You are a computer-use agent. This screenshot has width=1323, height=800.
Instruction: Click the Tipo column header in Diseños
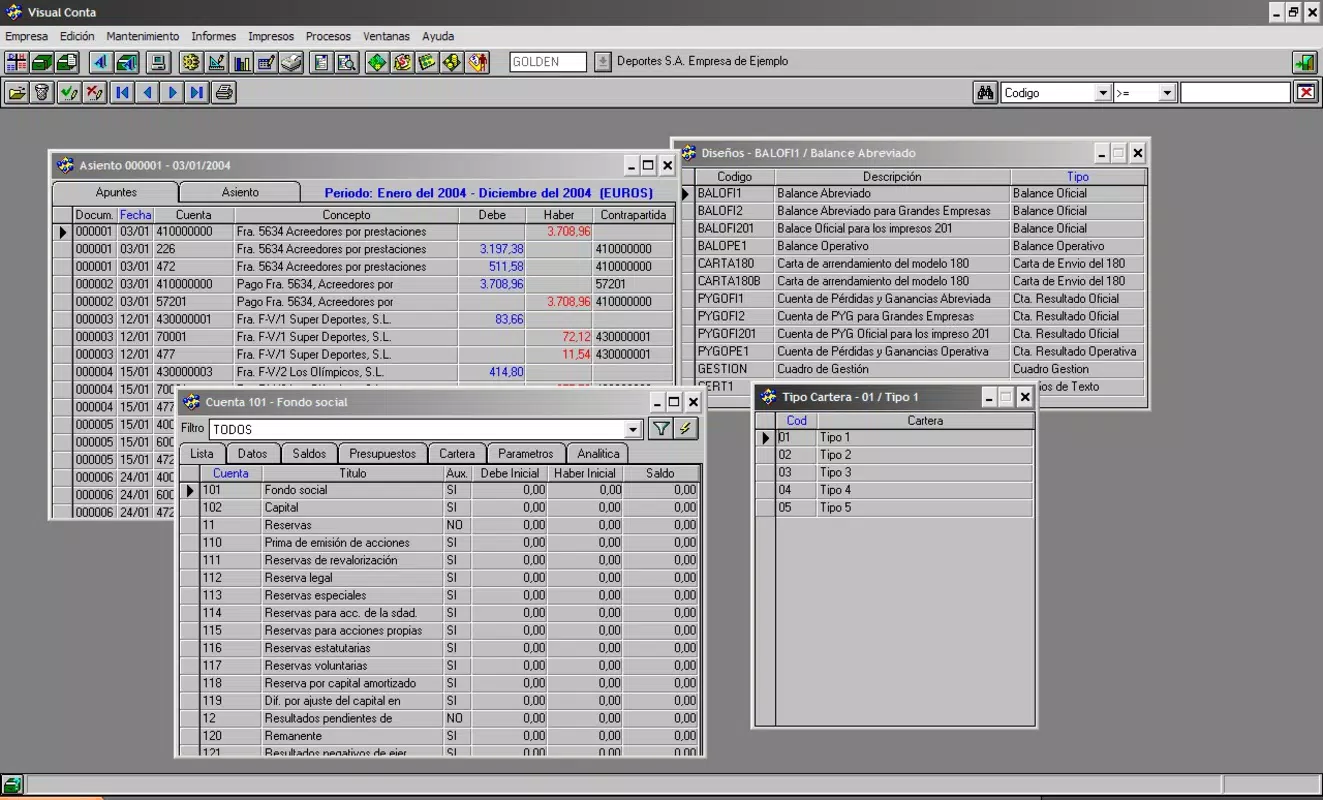(1078, 177)
